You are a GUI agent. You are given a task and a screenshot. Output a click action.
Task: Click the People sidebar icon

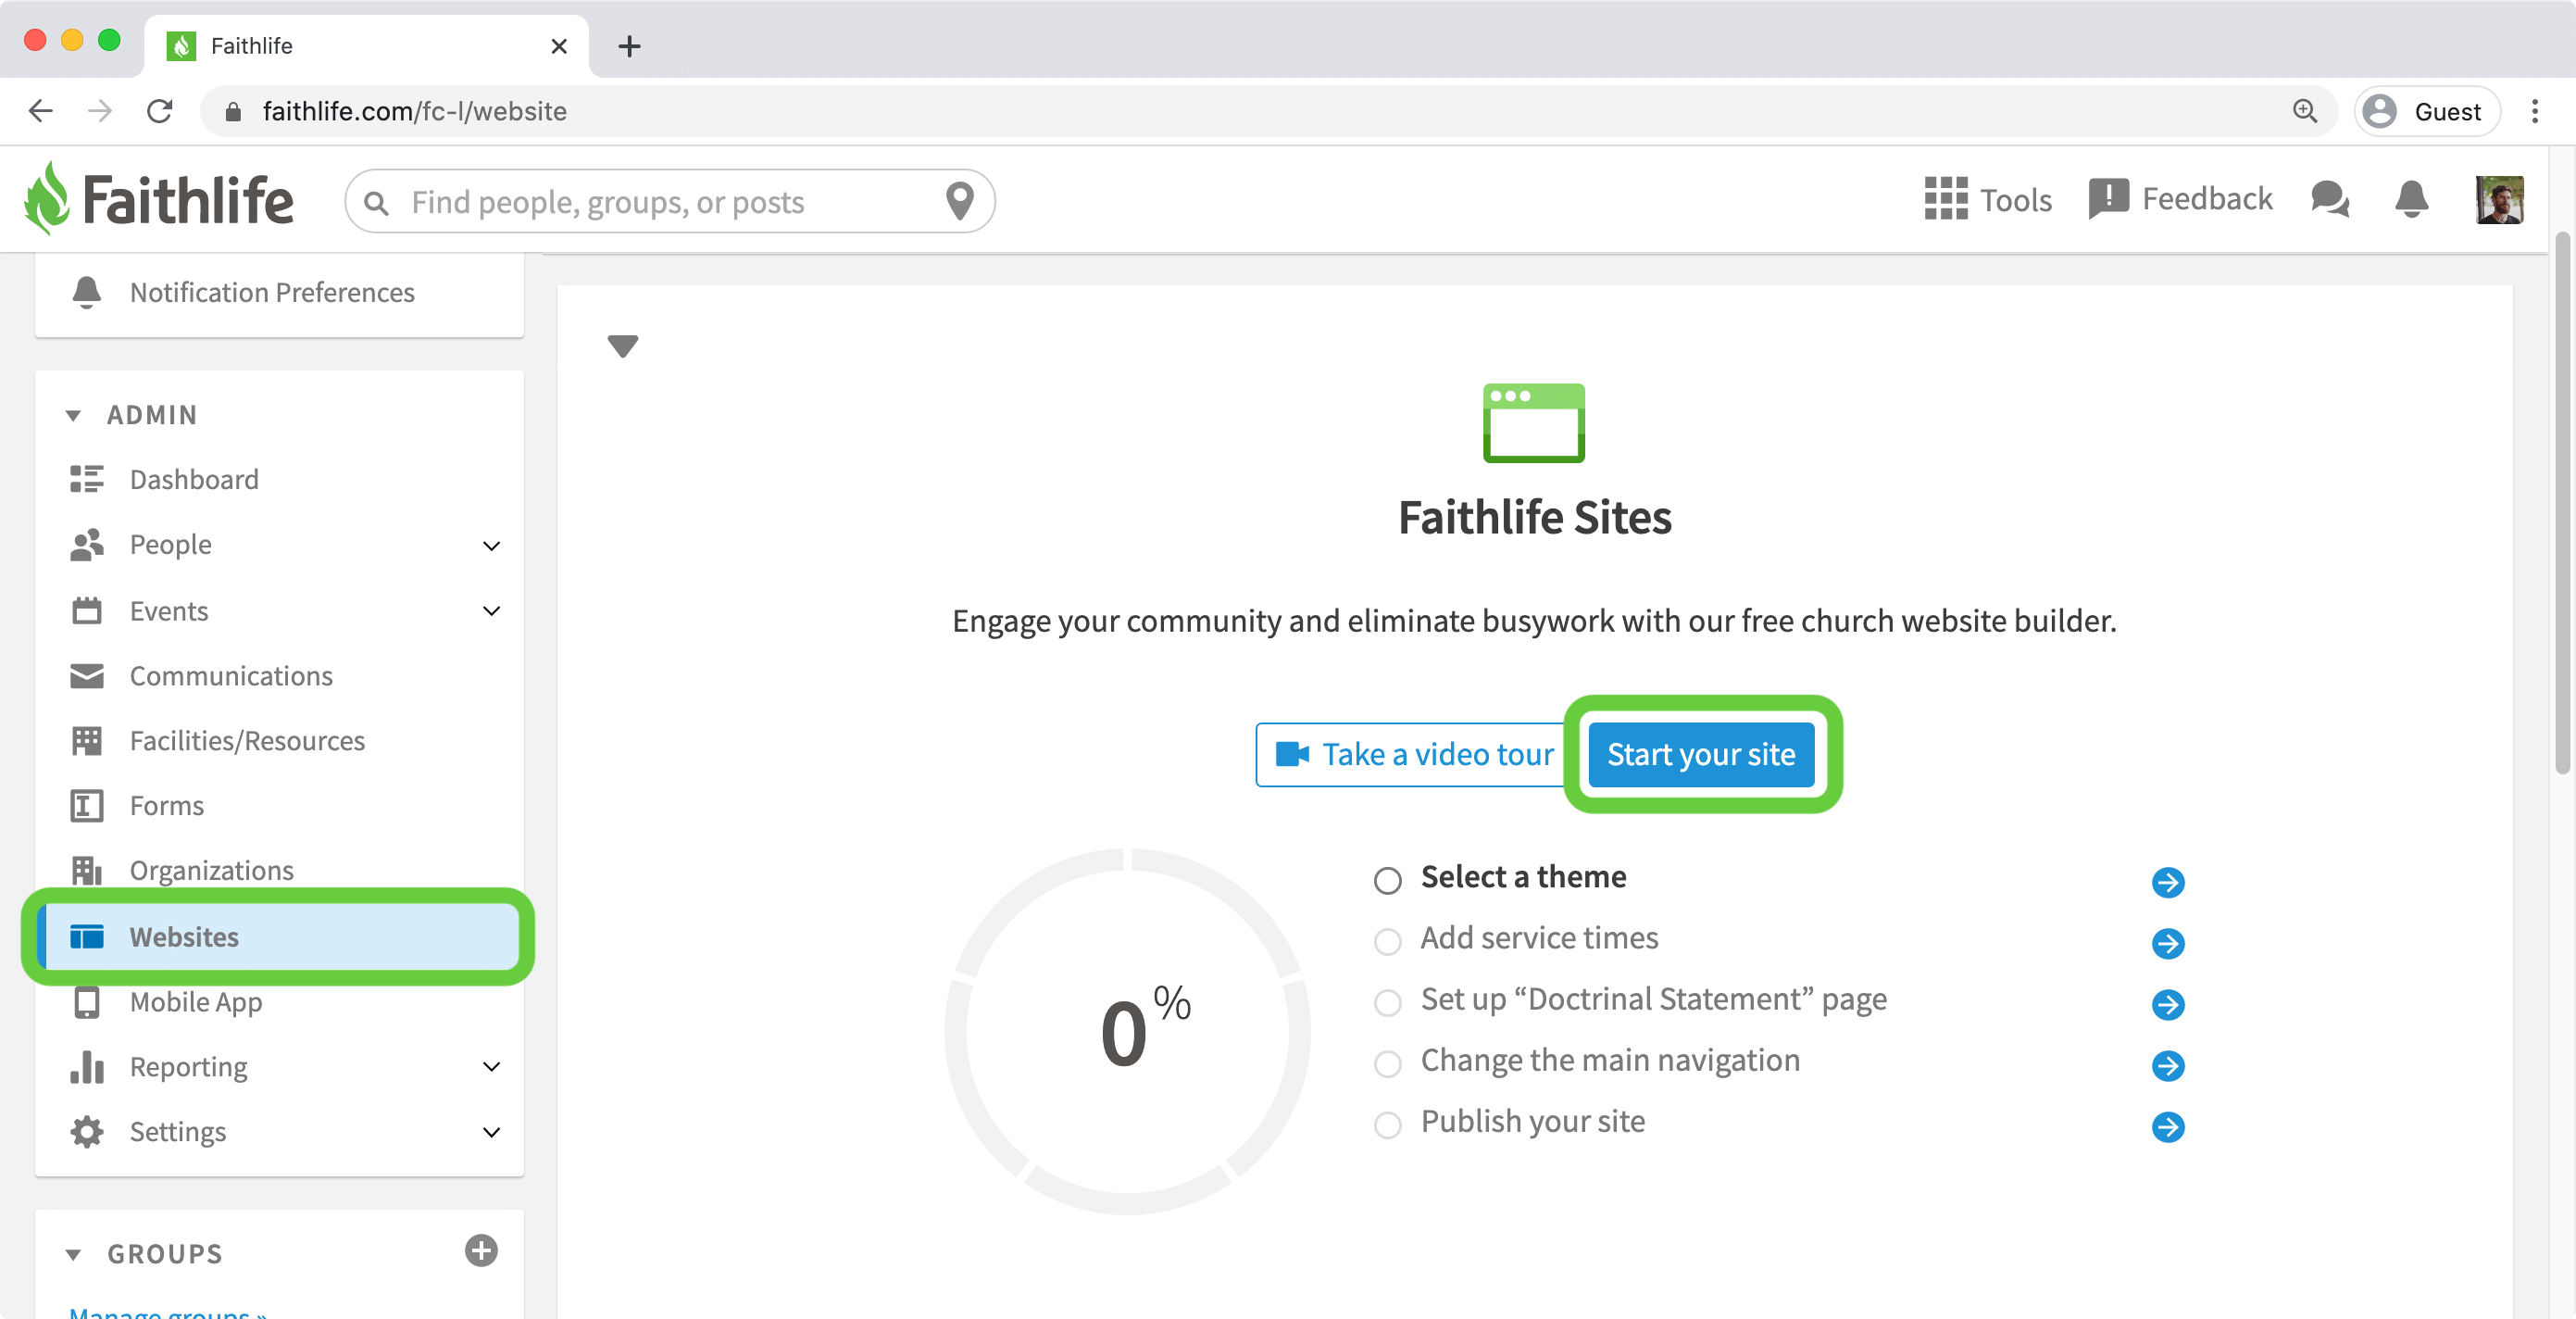(87, 544)
